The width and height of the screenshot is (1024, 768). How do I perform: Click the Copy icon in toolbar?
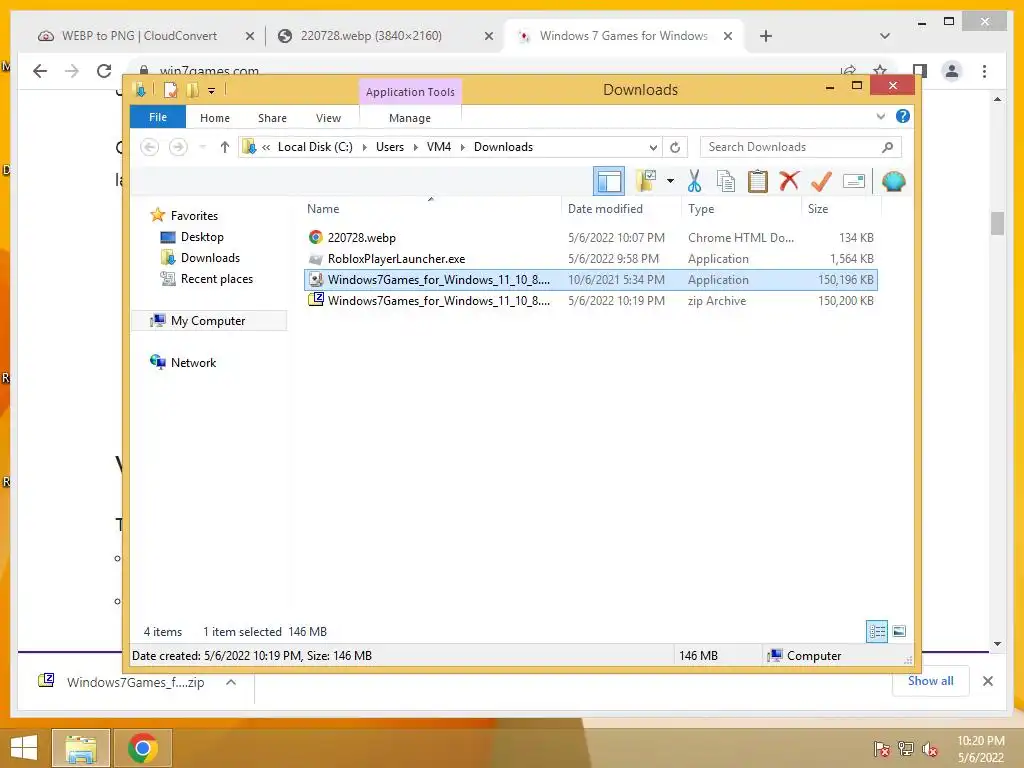pyautogui.click(x=726, y=181)
